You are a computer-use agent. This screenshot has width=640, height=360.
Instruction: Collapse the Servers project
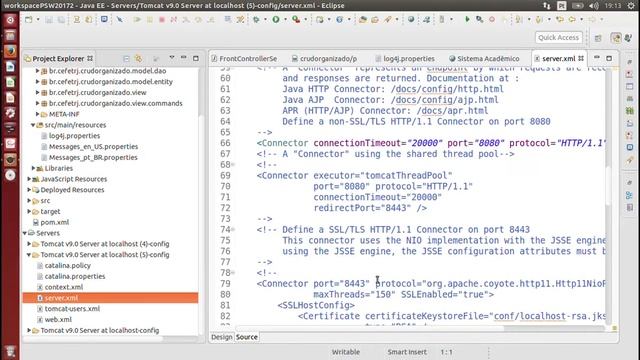25,233
